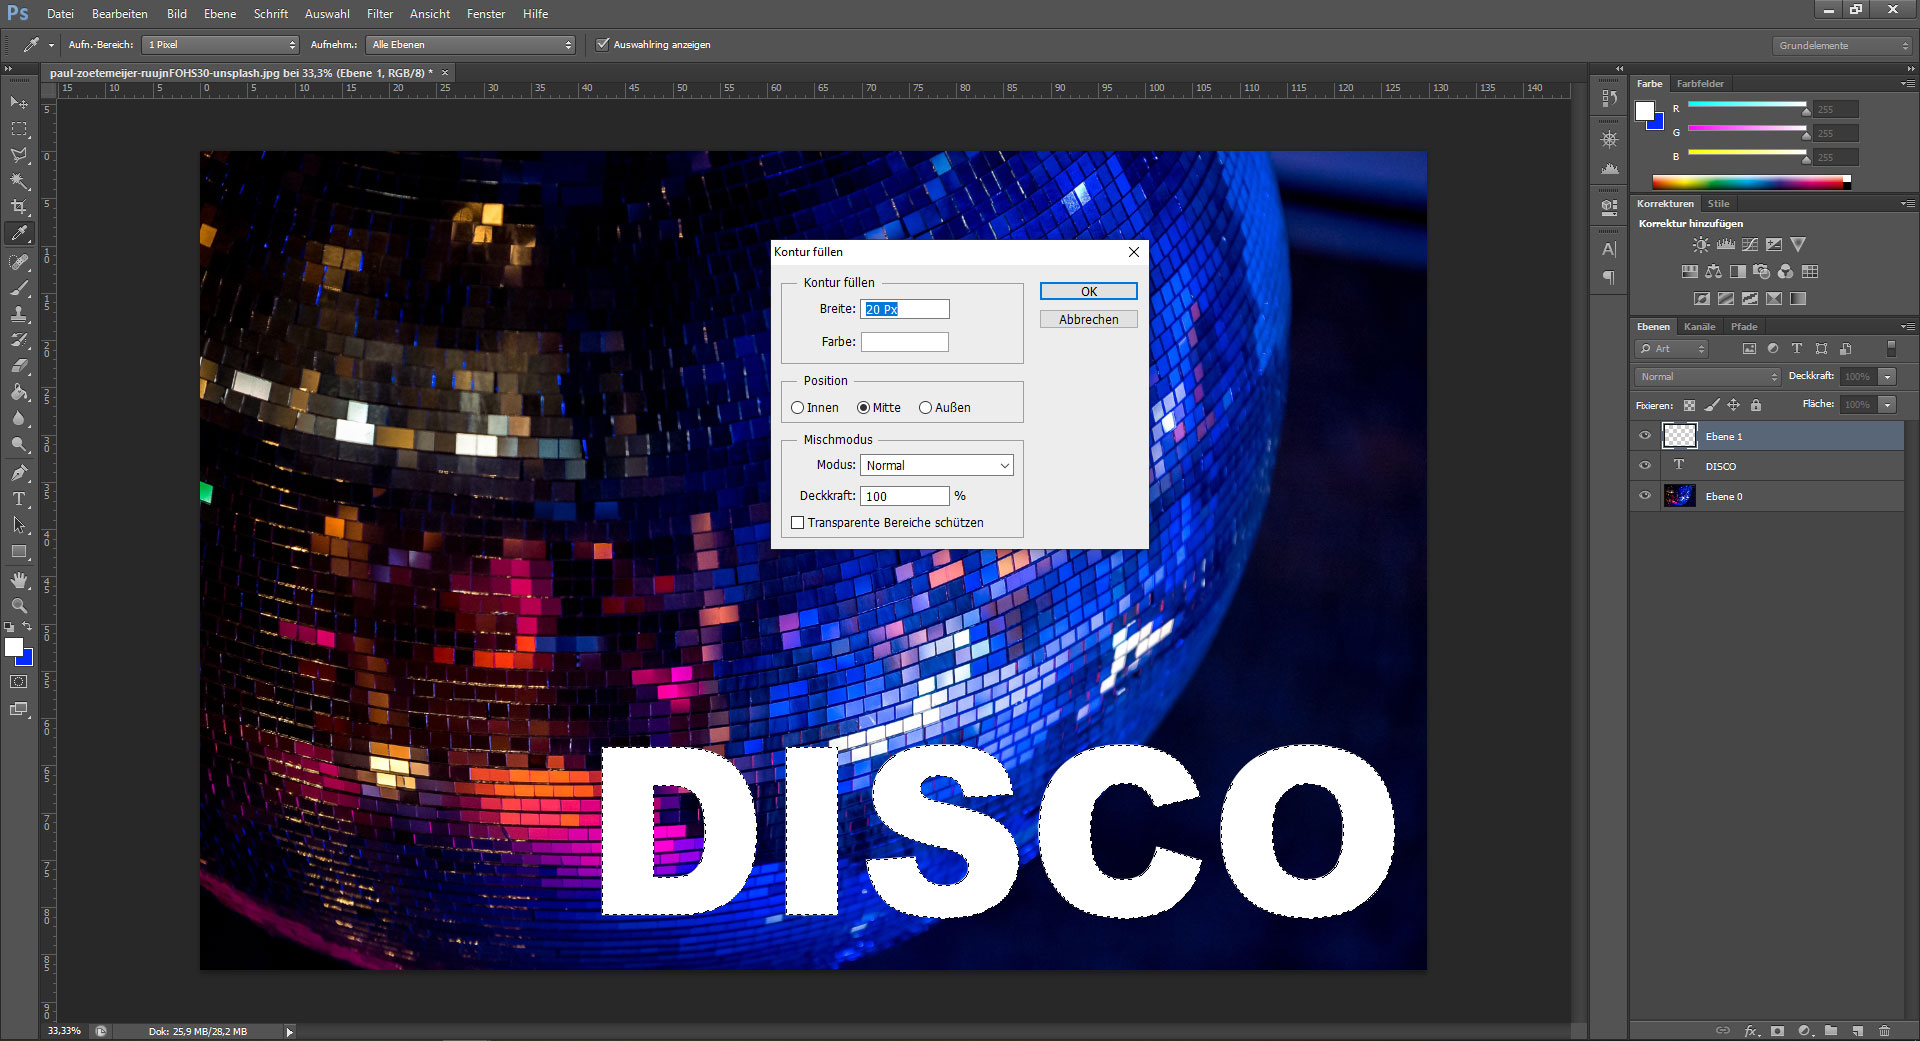Viewport: 1920px width, 1041px height.
Task: Open the Modus dropdown in dialog
Action: click(937, 466)
